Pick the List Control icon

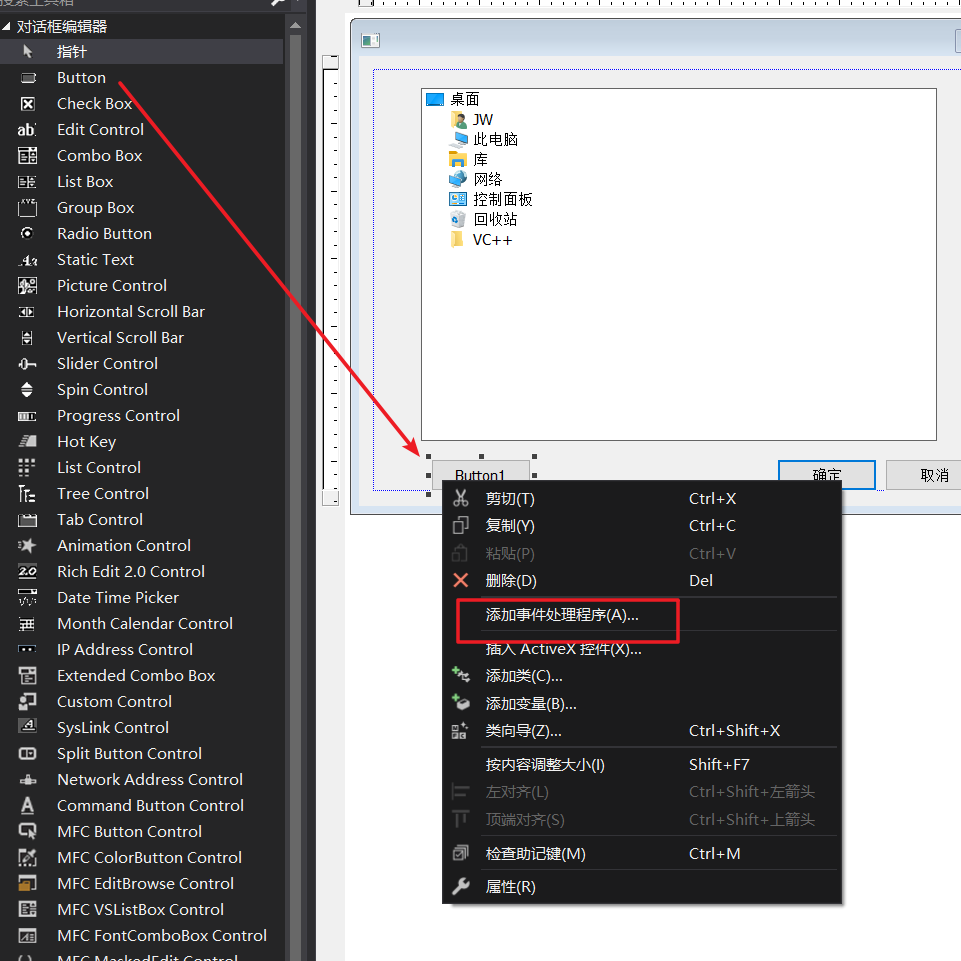27,468
